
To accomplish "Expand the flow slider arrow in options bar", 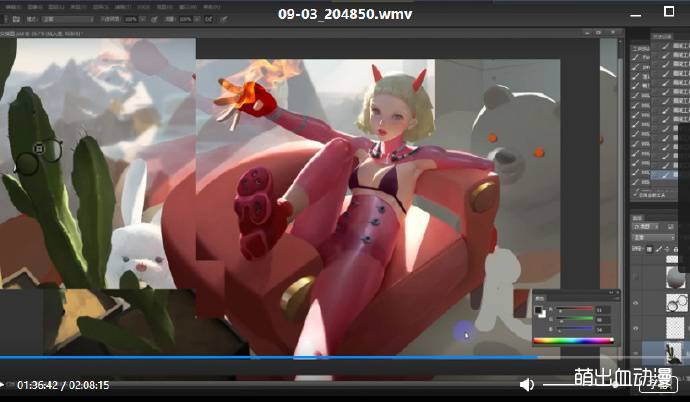I will 198,19.
